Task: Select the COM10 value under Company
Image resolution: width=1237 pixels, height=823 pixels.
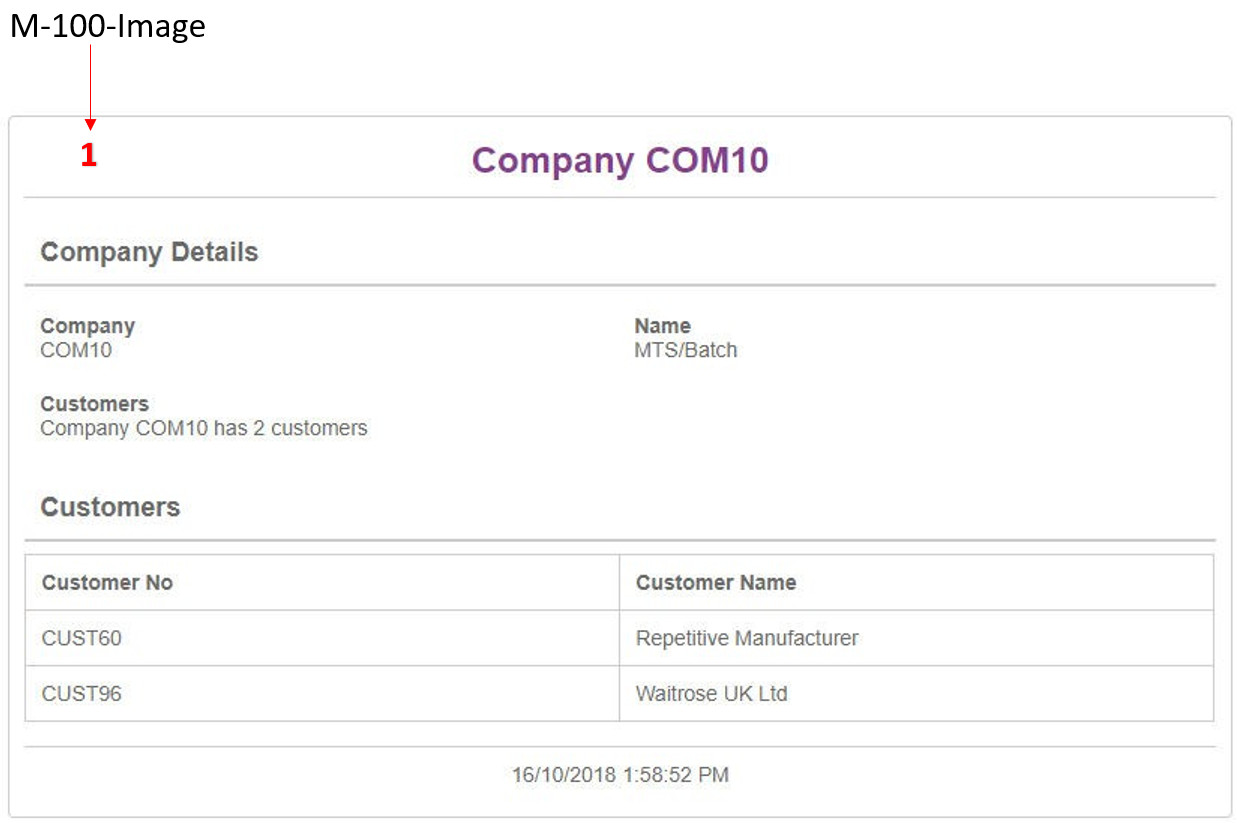Action: [76, 350]
